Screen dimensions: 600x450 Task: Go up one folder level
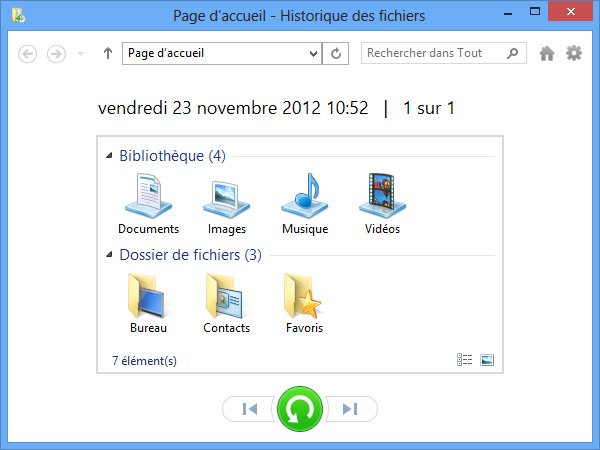(x=108, y=53)
